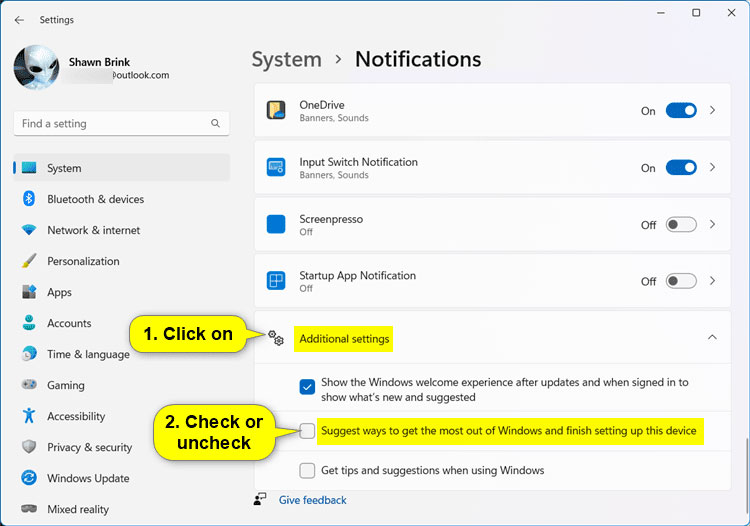Image resolution: width=750 pixels, height=526 pixels.
Task: Click the Time & language clock icon
Action: click(29, 353)
